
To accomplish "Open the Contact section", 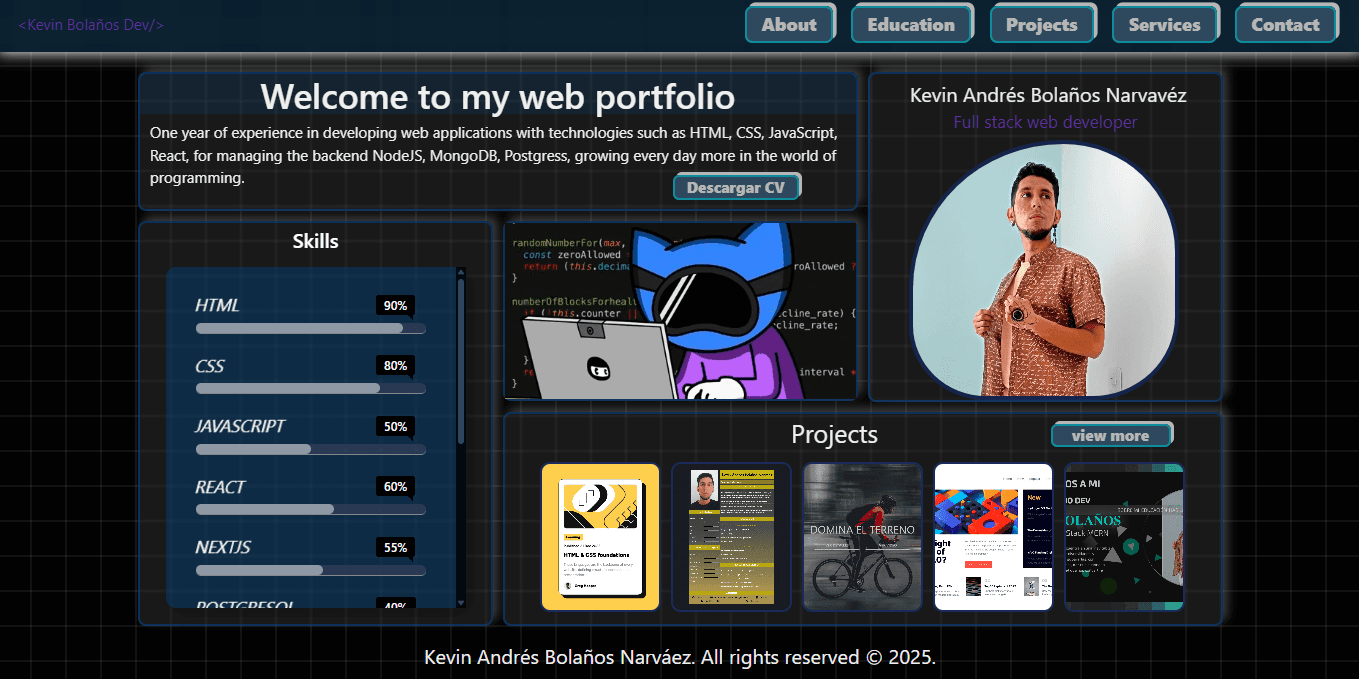I will (1286, 23).
